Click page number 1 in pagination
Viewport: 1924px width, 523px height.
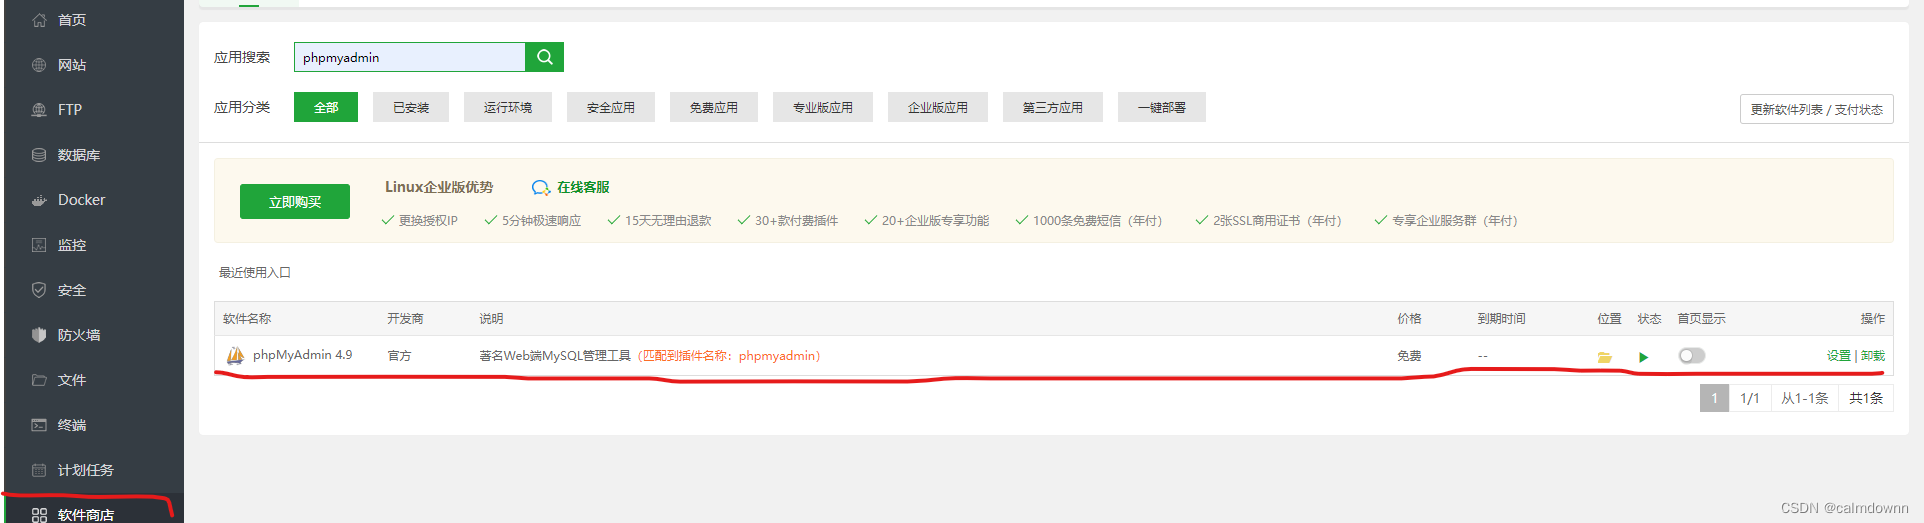click(x=1714, y=398)
